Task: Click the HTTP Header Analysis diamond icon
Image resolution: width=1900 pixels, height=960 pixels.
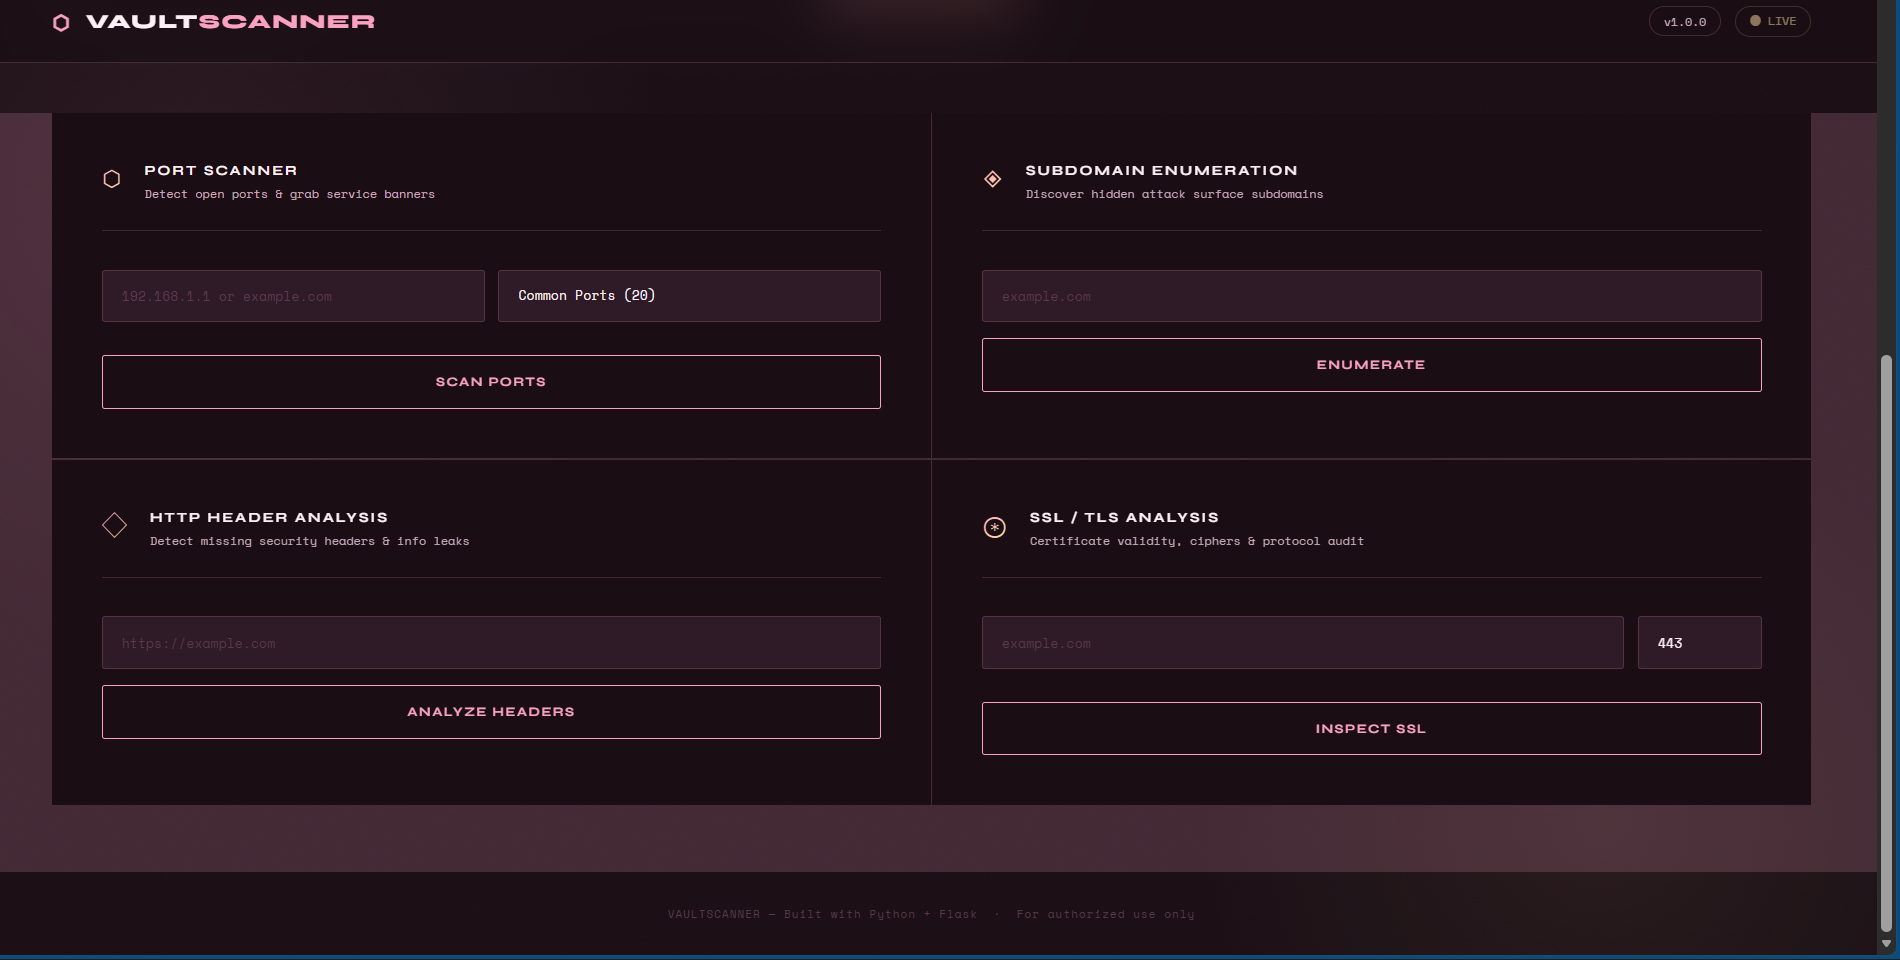Action: (x=115, y=525)
